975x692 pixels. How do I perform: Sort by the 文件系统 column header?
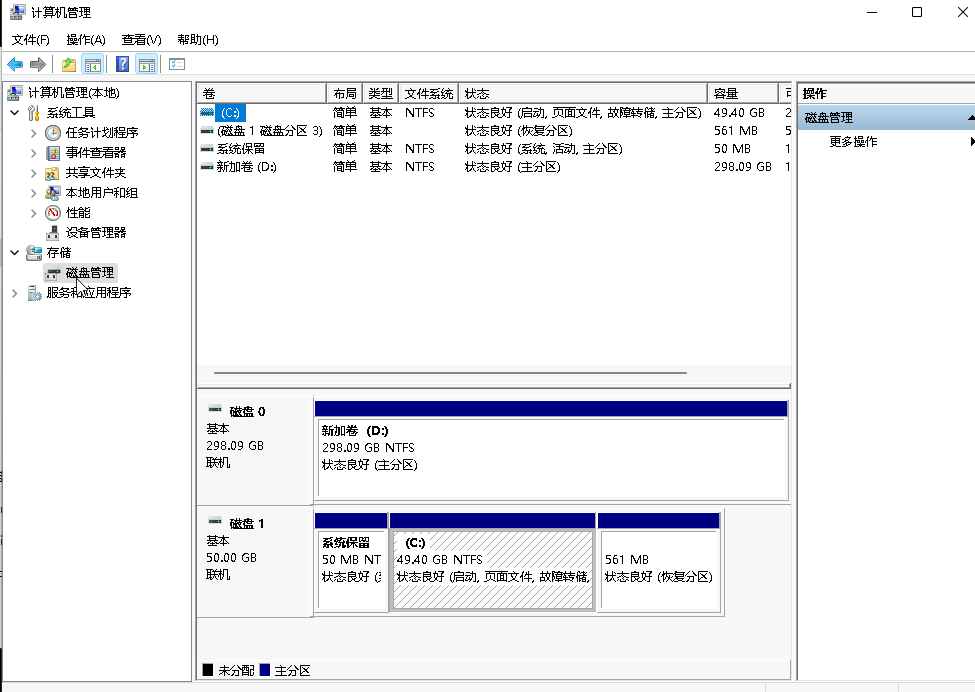tap(428, 93)
